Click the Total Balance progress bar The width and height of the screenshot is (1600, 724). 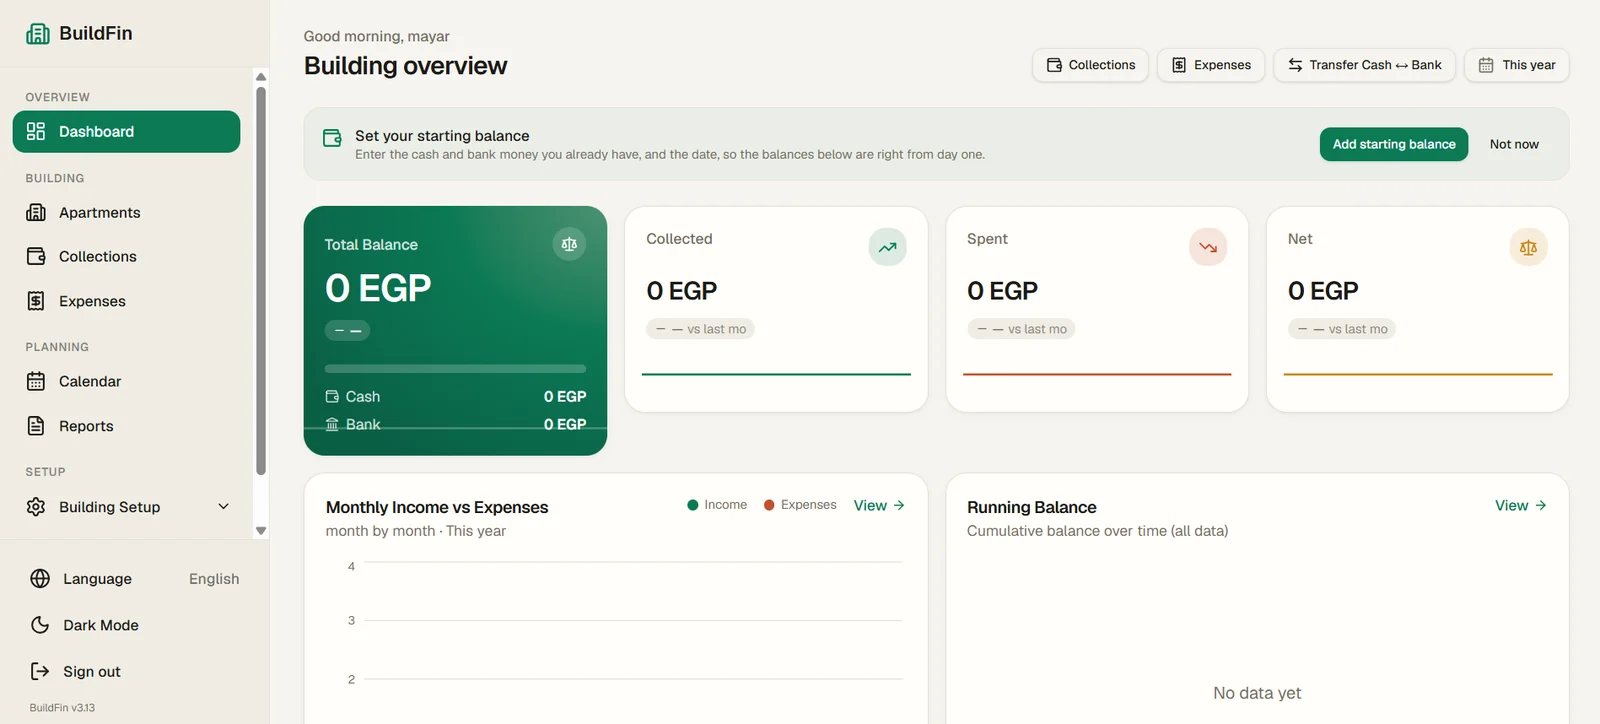point(455,369)
